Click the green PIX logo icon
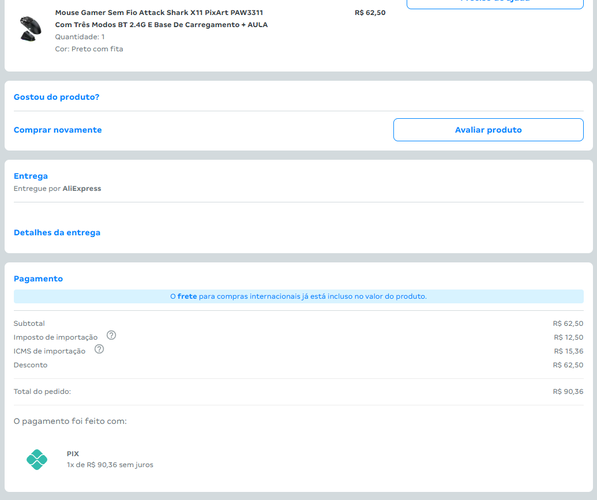Image resolution: width=597 pixels, height=500 pixels. pyautogui.click(x=37, y=459)
